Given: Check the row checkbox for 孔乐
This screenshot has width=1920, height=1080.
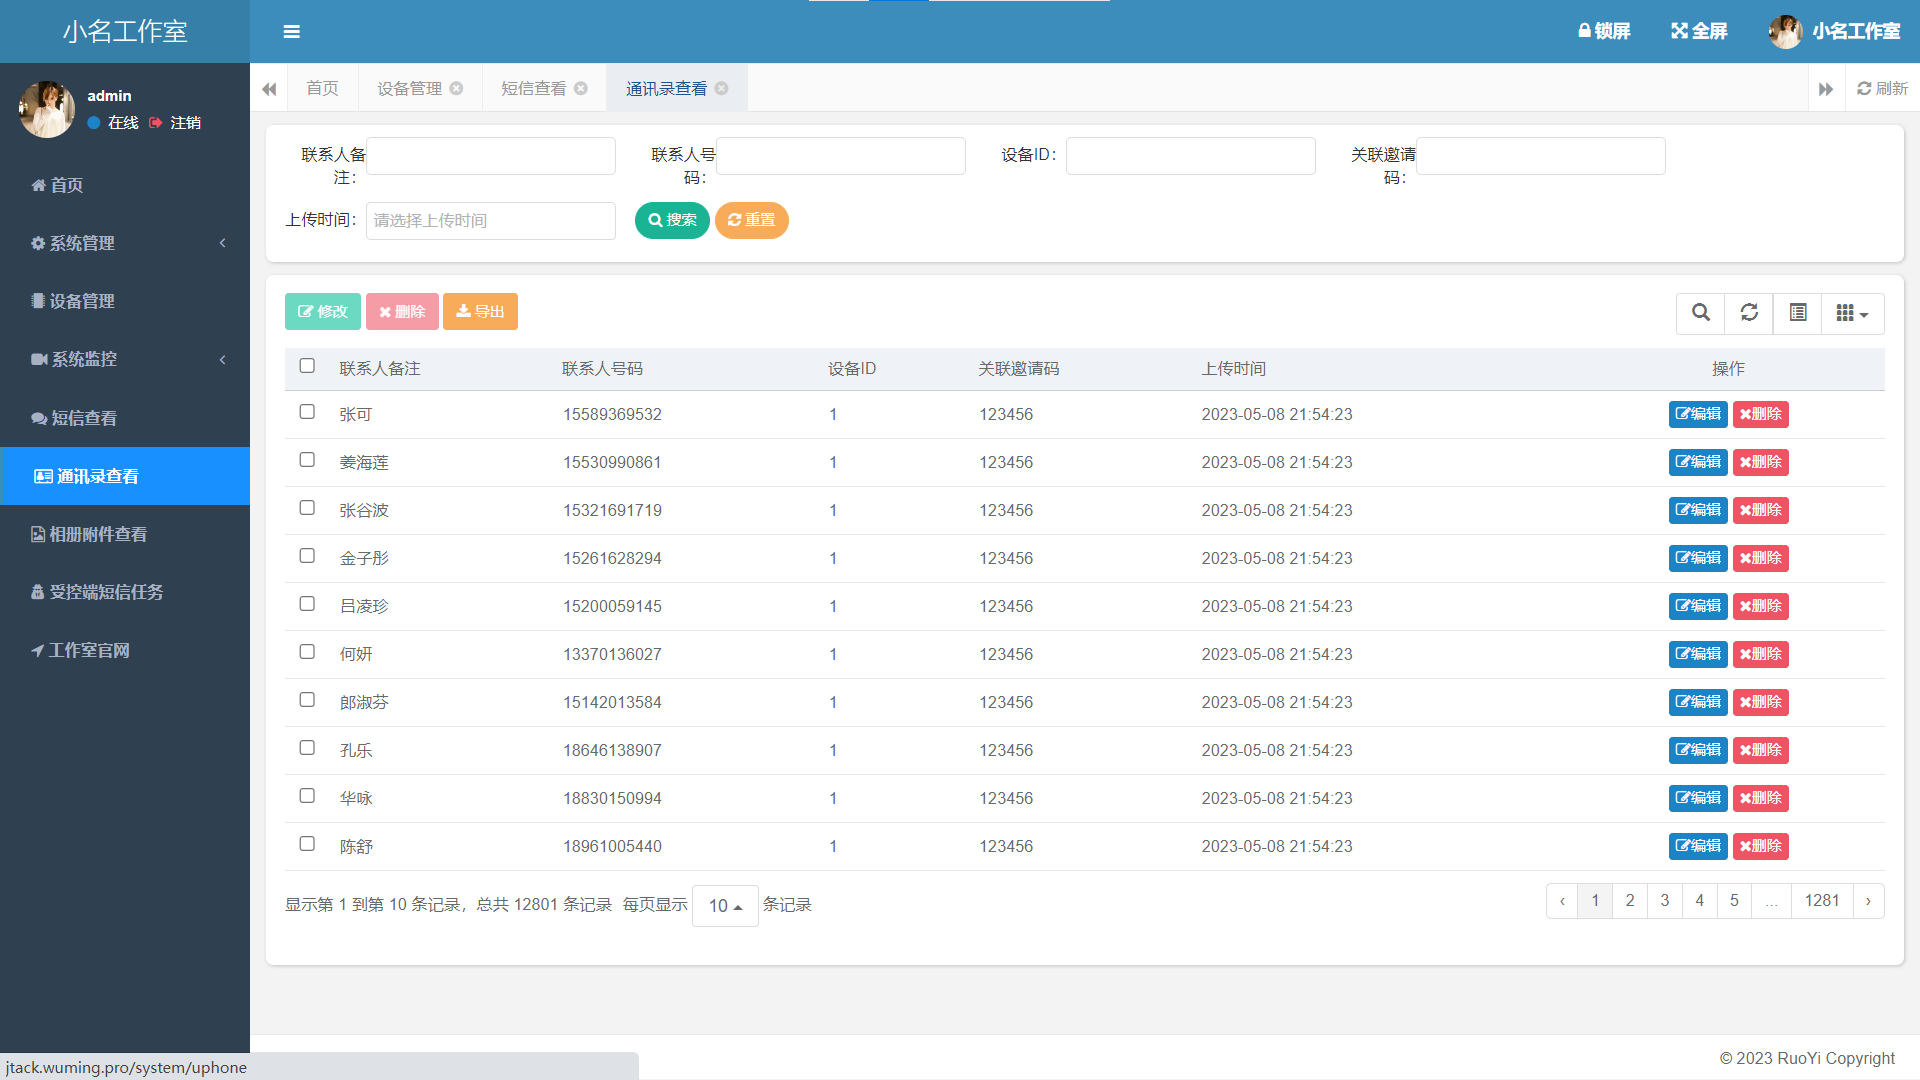Looking at the screenshot, I should [307, 748].
